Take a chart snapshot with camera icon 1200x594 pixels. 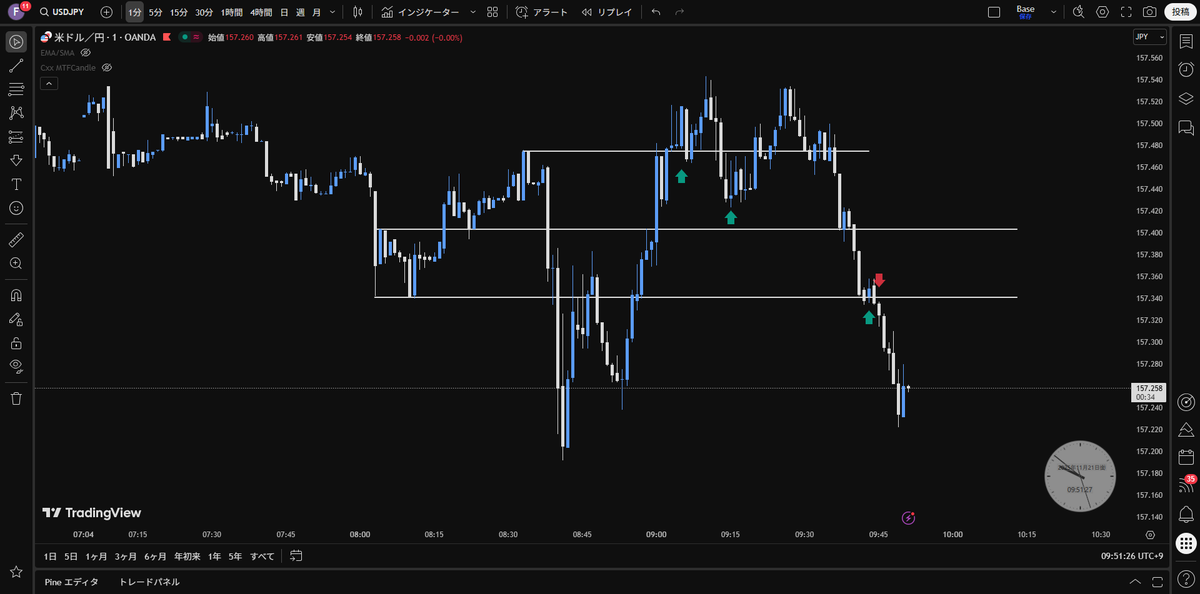(x=1150, y=12)
